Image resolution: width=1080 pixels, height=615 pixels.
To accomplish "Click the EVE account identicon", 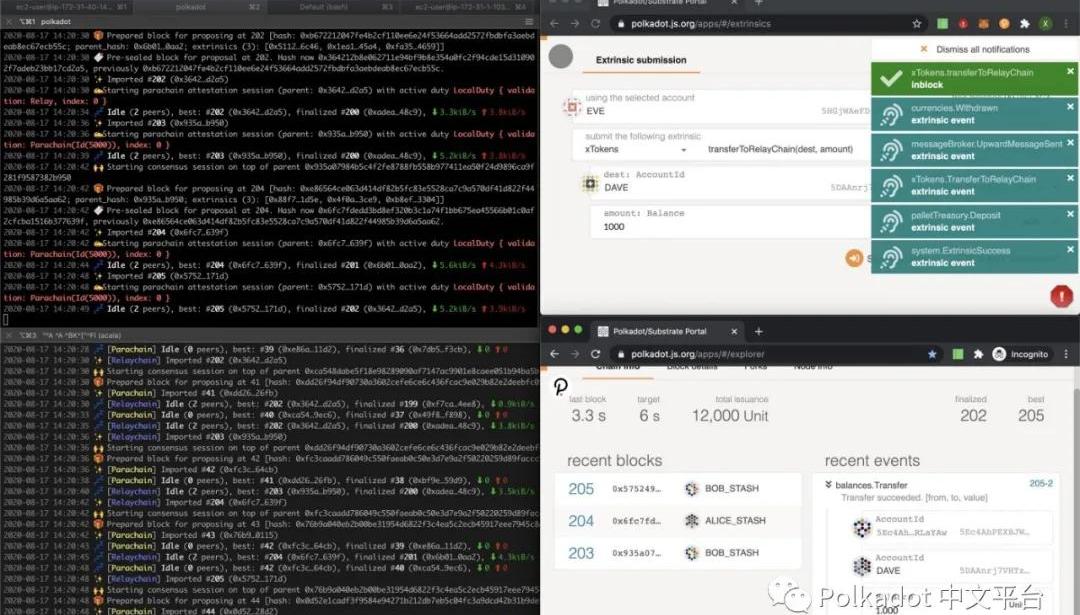I will coord(572,107).
